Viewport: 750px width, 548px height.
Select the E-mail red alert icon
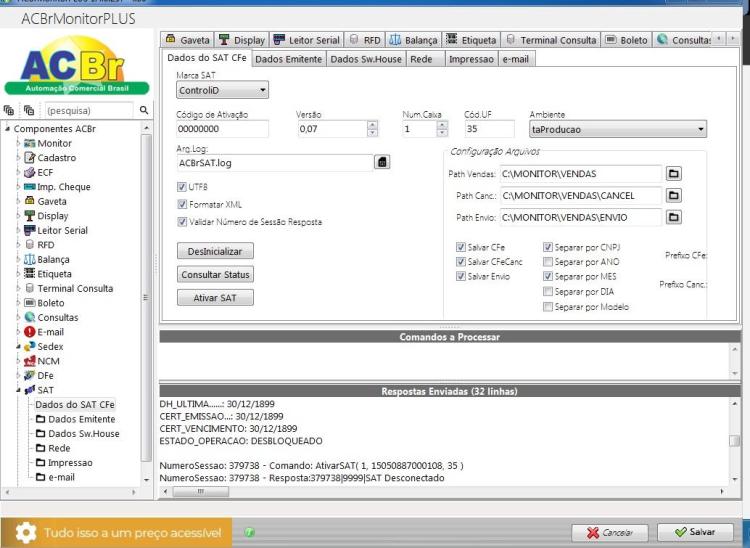click(30, 332)
